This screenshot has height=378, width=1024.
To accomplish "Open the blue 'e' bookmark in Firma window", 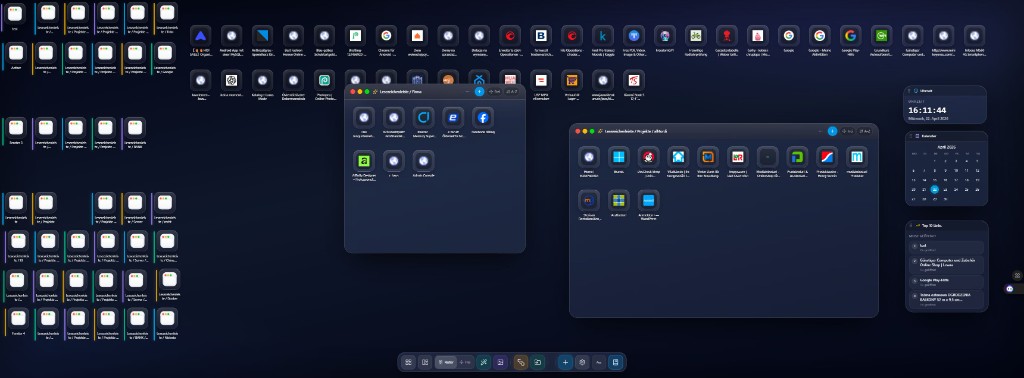I will (x=453, y=118).
